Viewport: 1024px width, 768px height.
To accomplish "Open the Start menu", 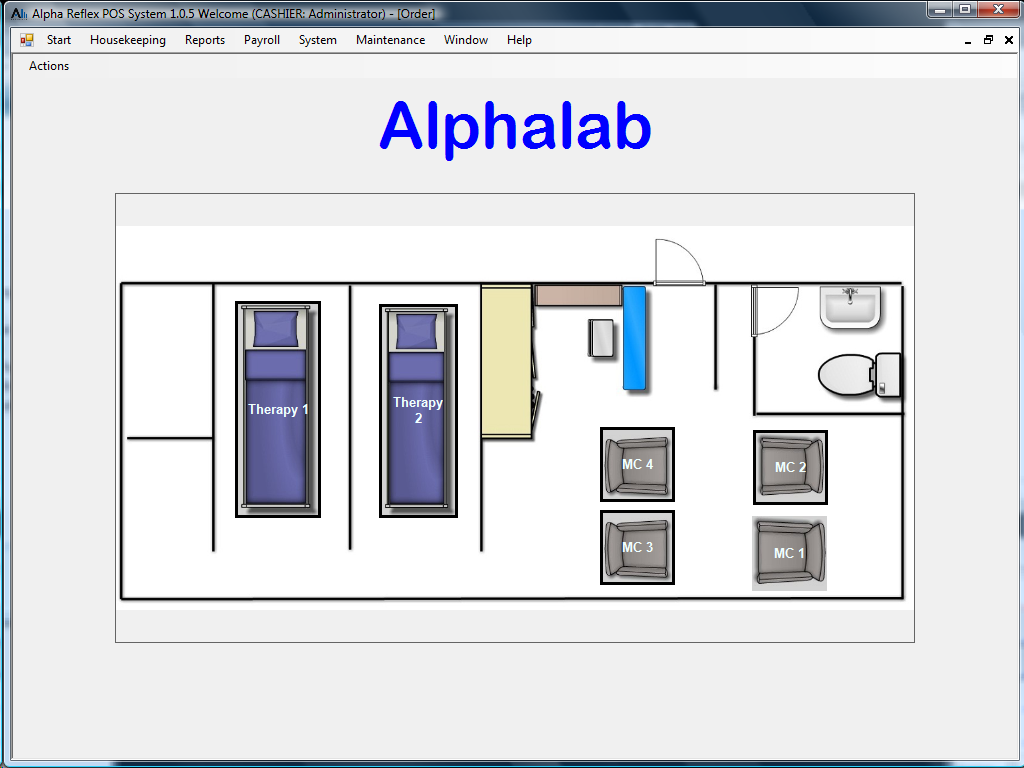I will [x=59, y=40].
